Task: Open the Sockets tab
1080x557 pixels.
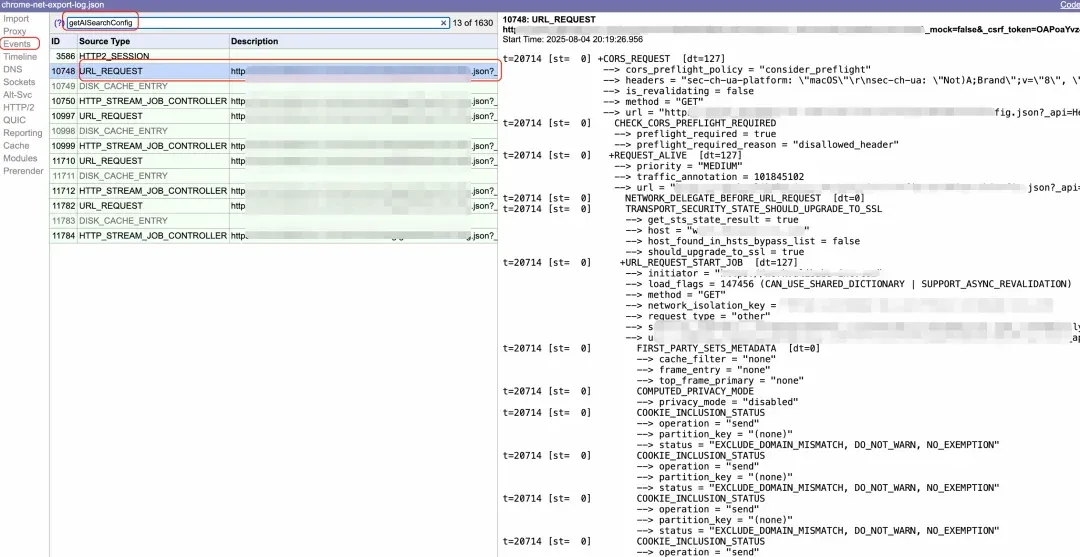Action: [19, 82]
